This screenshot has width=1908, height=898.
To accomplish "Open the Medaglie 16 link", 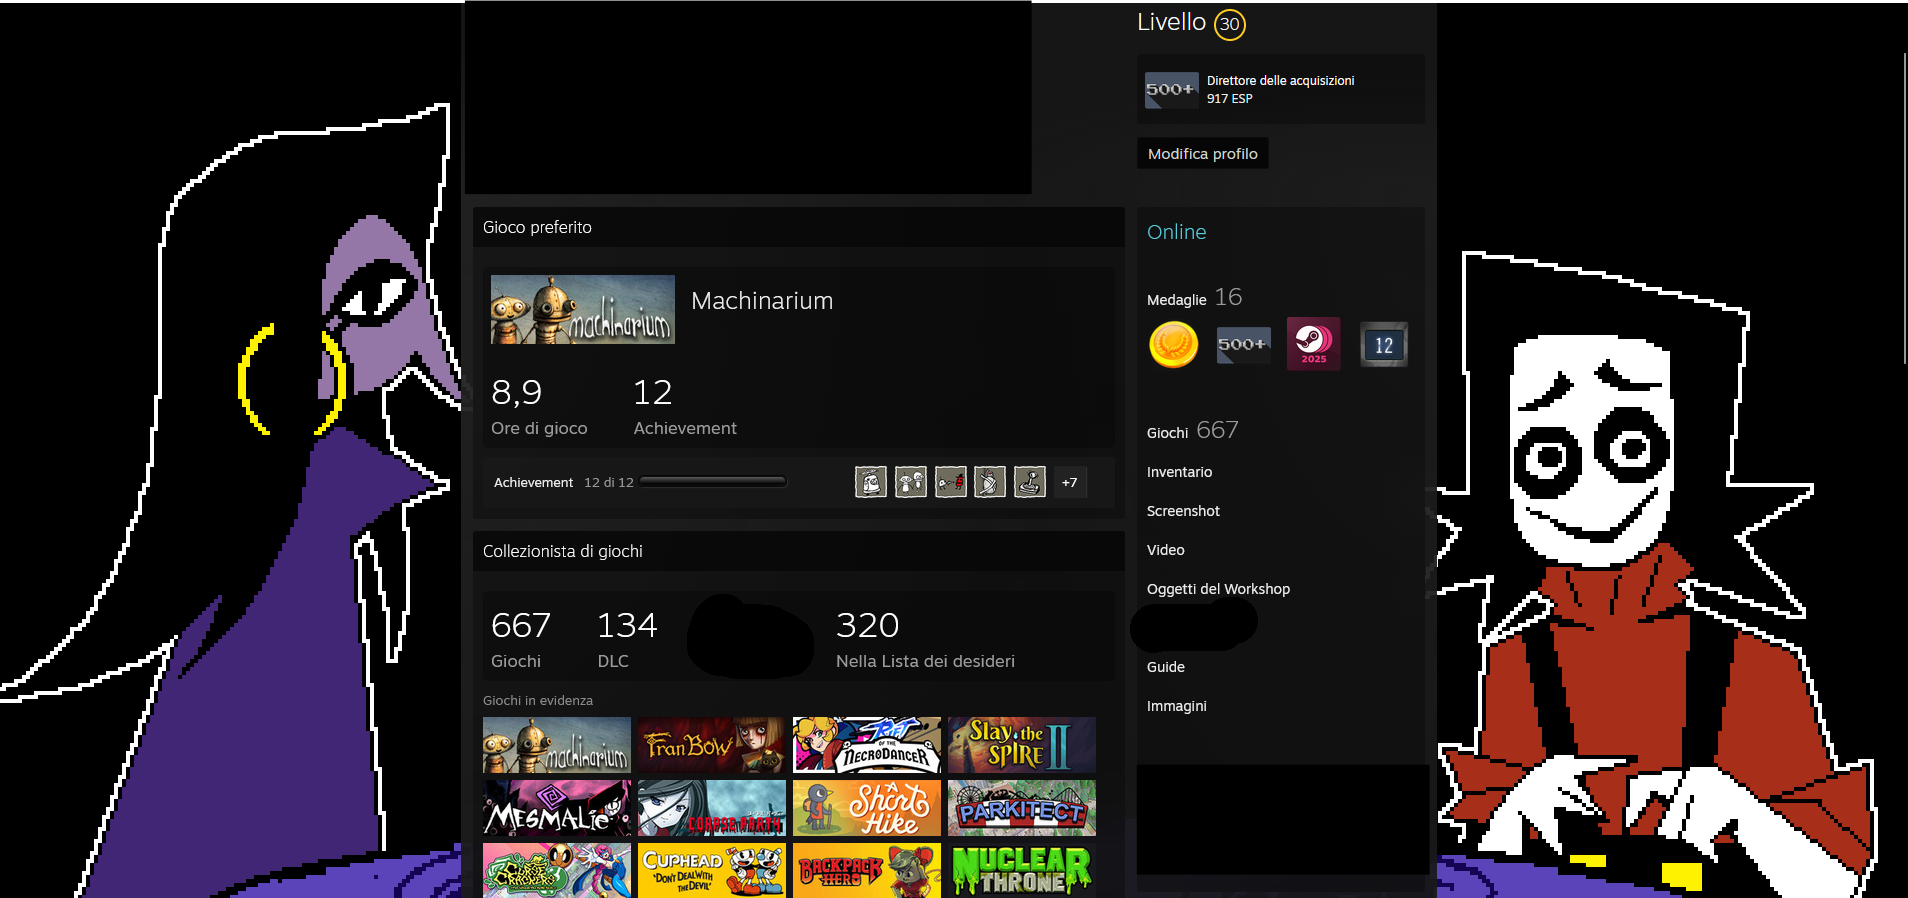I will click(1194, 298).
